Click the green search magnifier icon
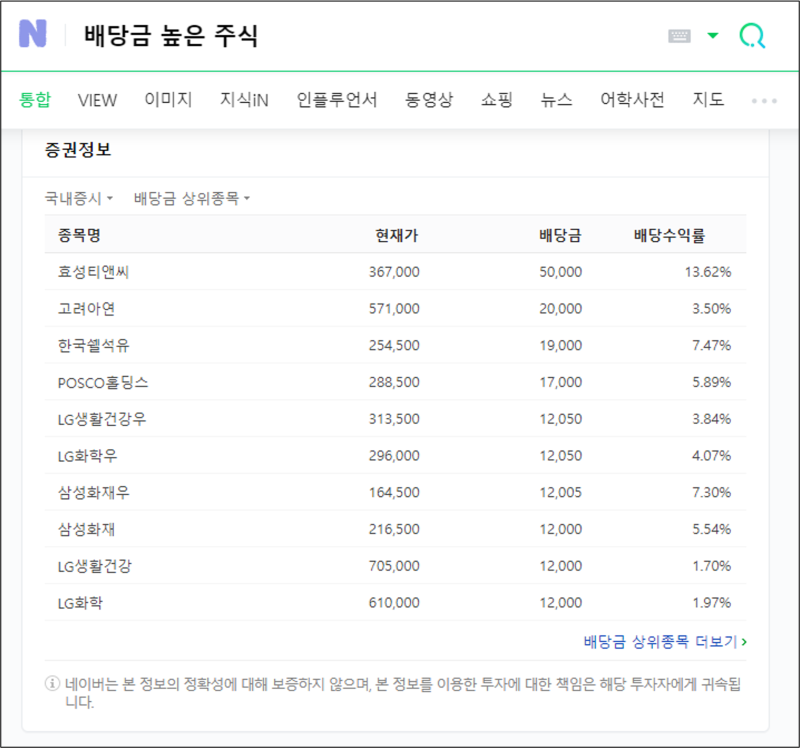 [753, 36]
